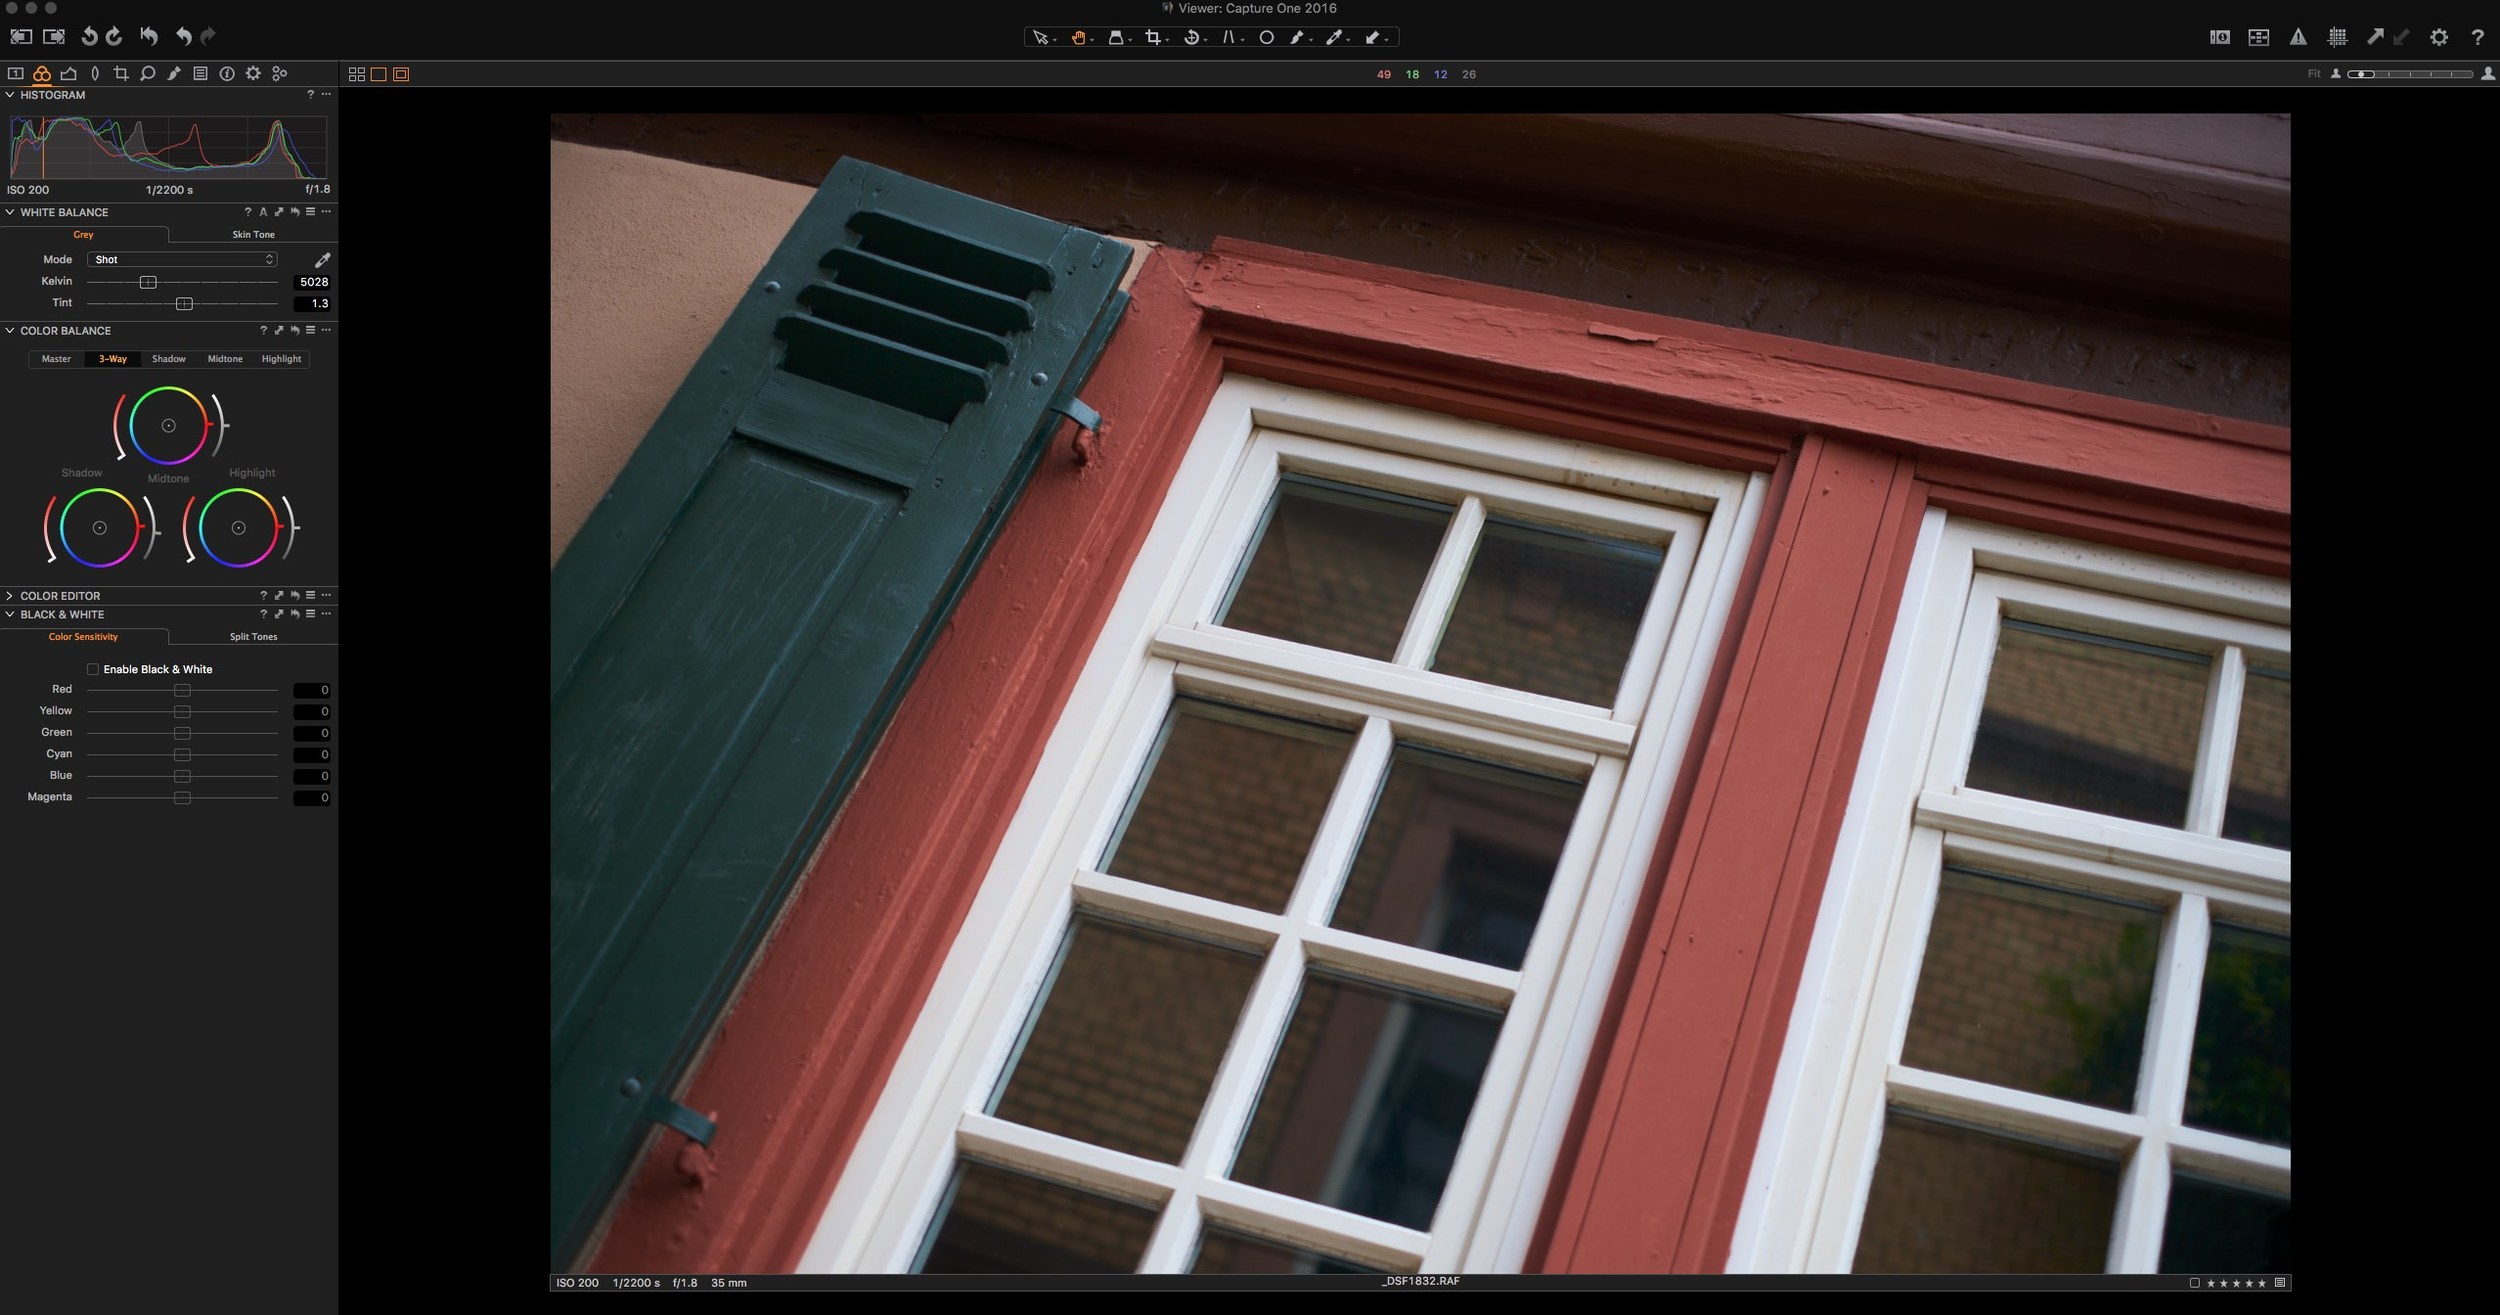This screenshot has width=2500, height=1315.
Task: Open the Local Adjustments brush tool tab
Action: click(x=174, y=73)
